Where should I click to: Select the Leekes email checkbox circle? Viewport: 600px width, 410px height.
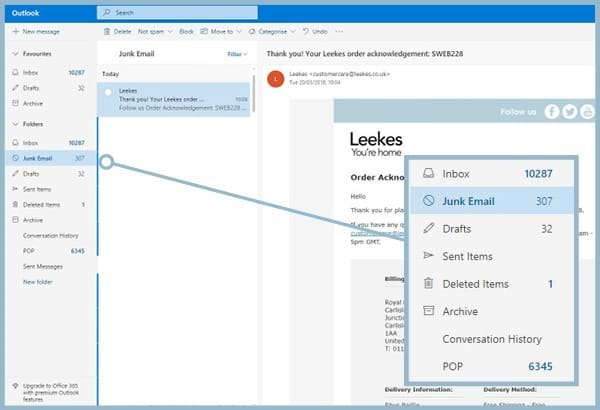coord(108,92)
